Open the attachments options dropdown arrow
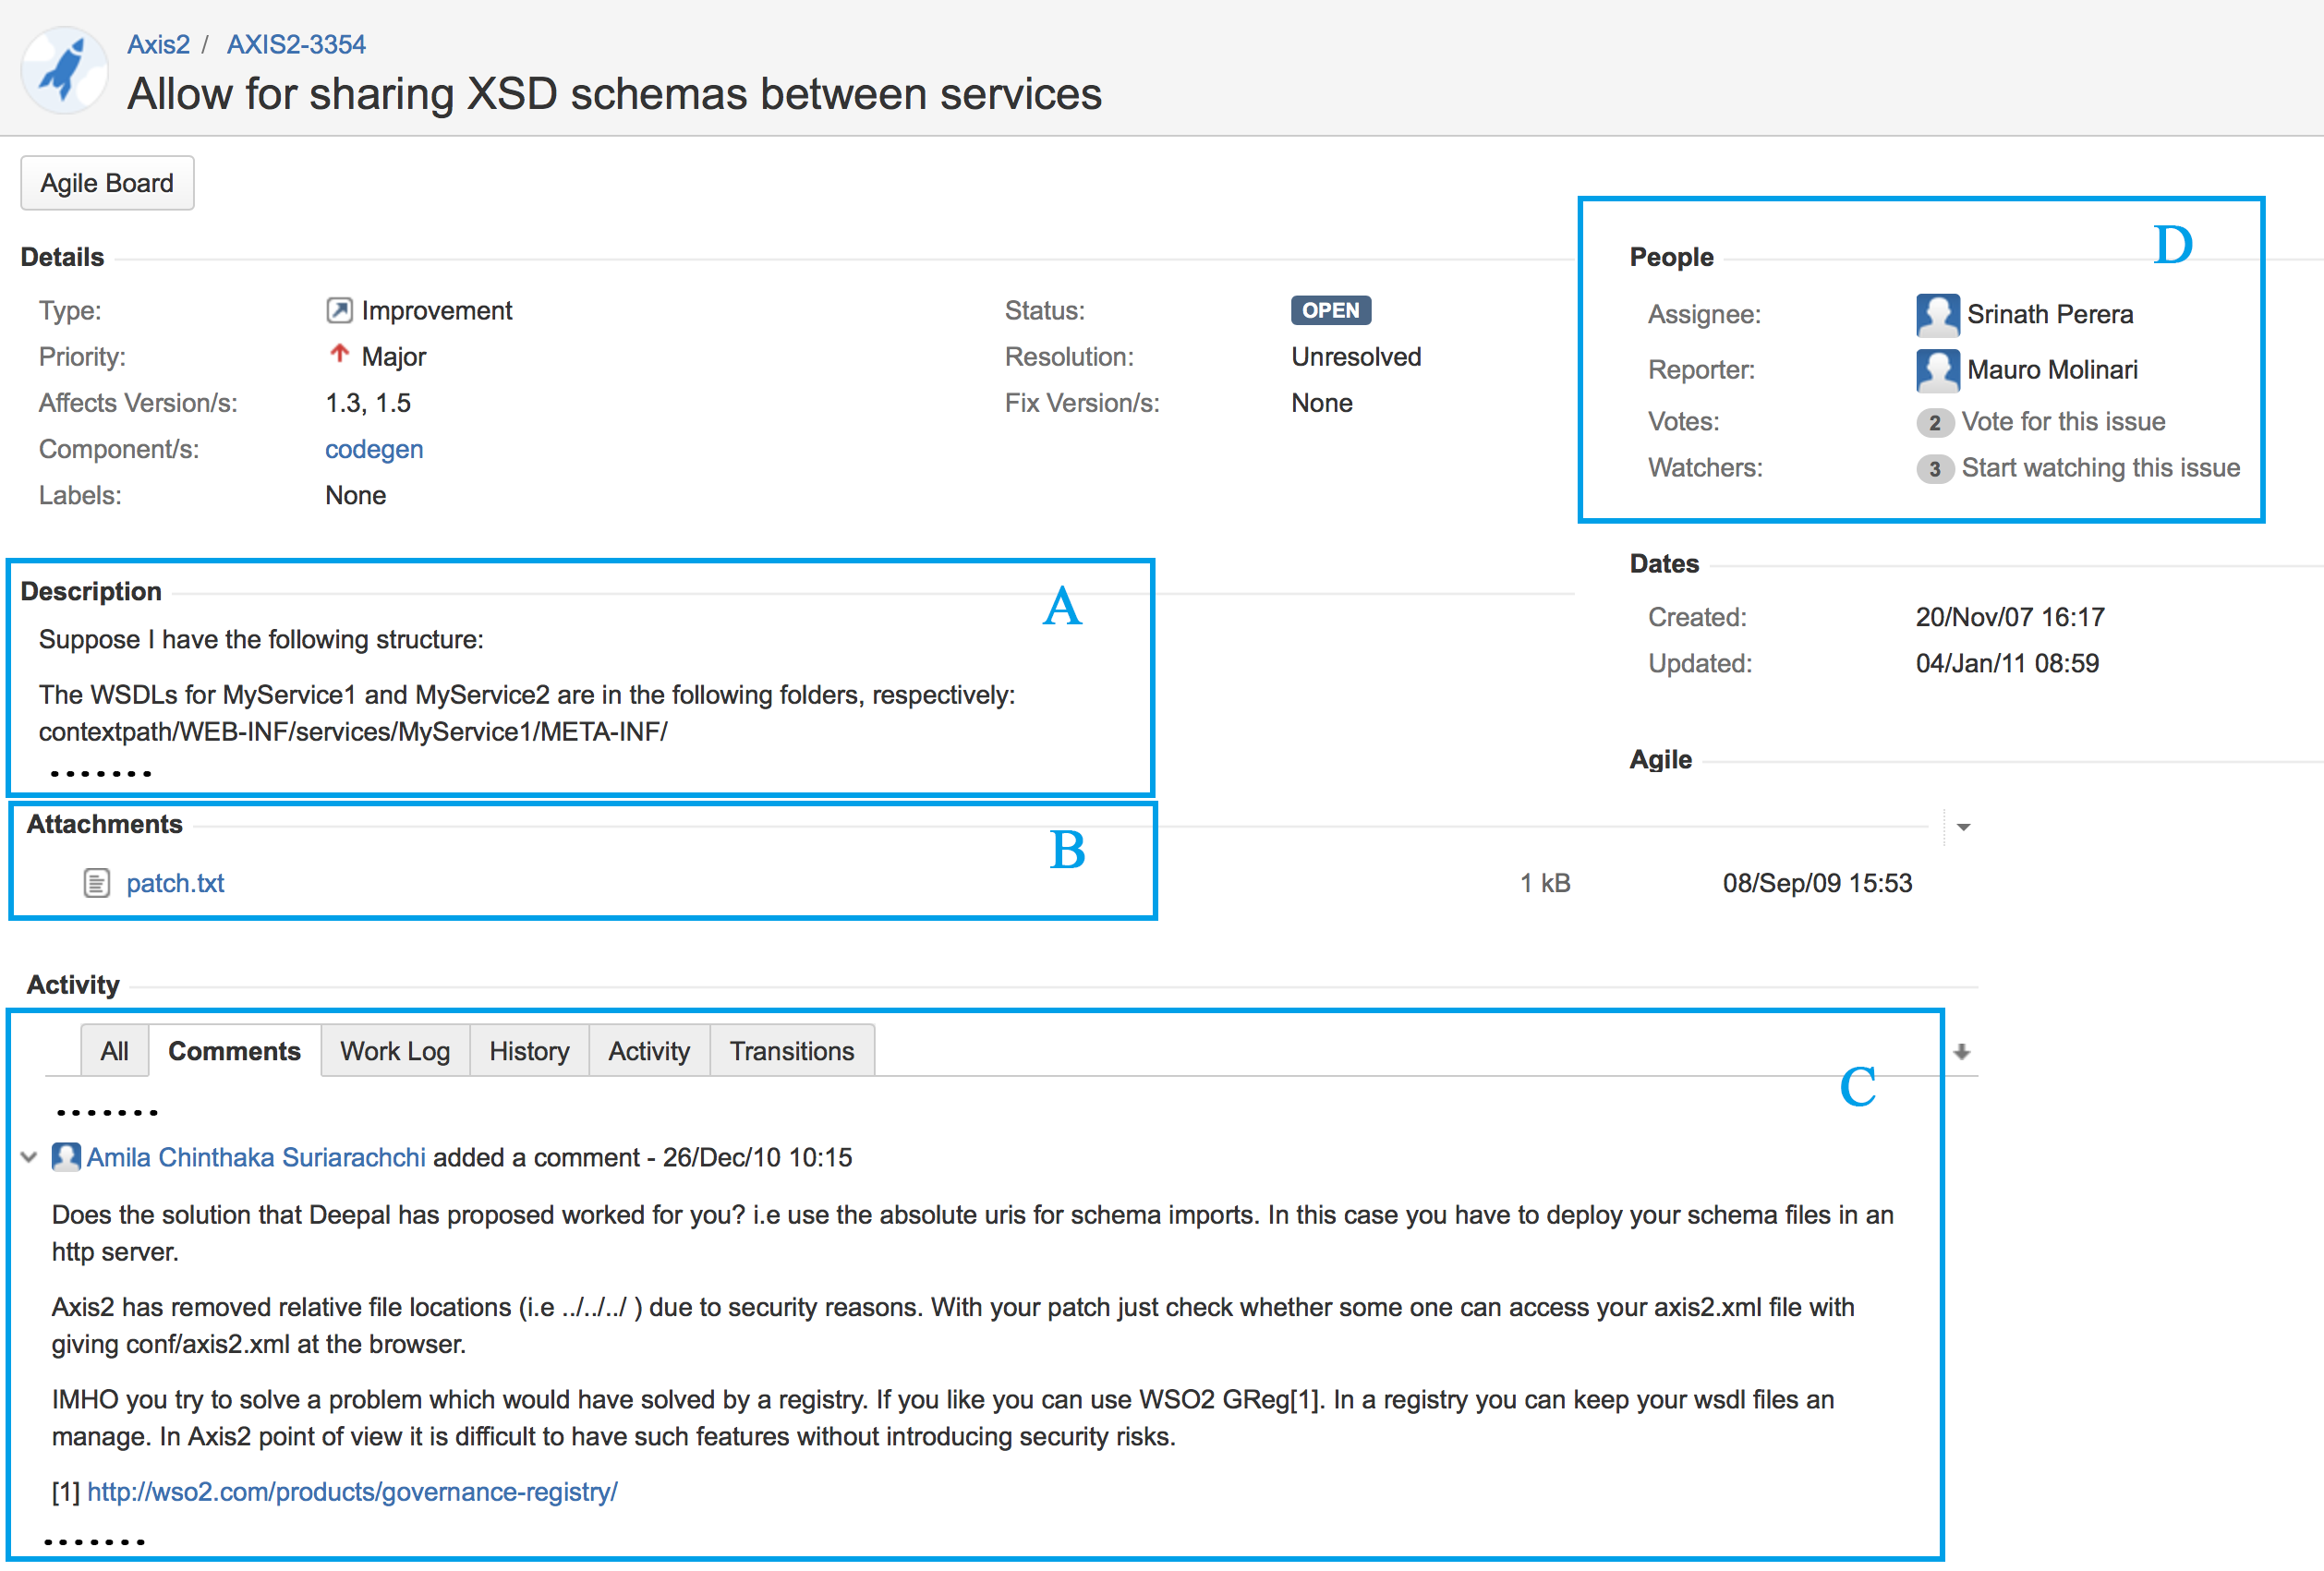This screenshot has height=1571, width=2324. [1963, 827]
